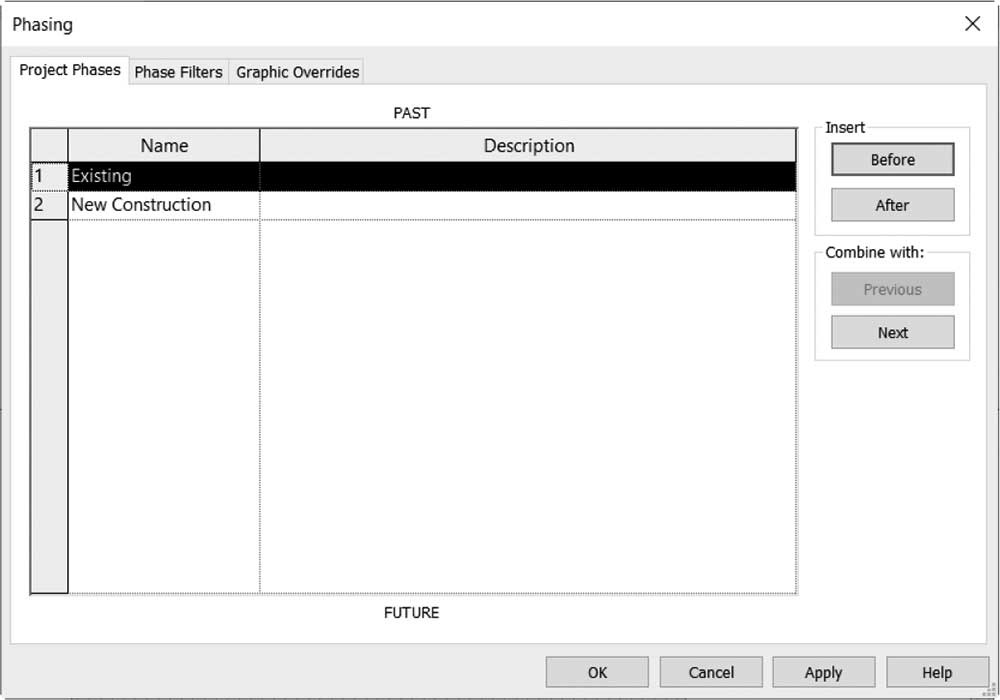
Task: Cancel the Phasing dialog
Action: 711,673
